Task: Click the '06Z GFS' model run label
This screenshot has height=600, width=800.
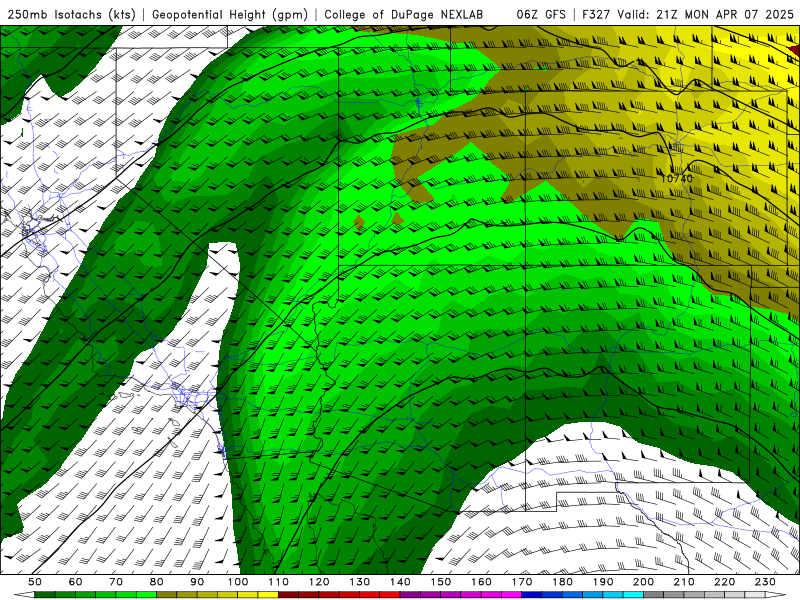Action: tap(541, 15)
